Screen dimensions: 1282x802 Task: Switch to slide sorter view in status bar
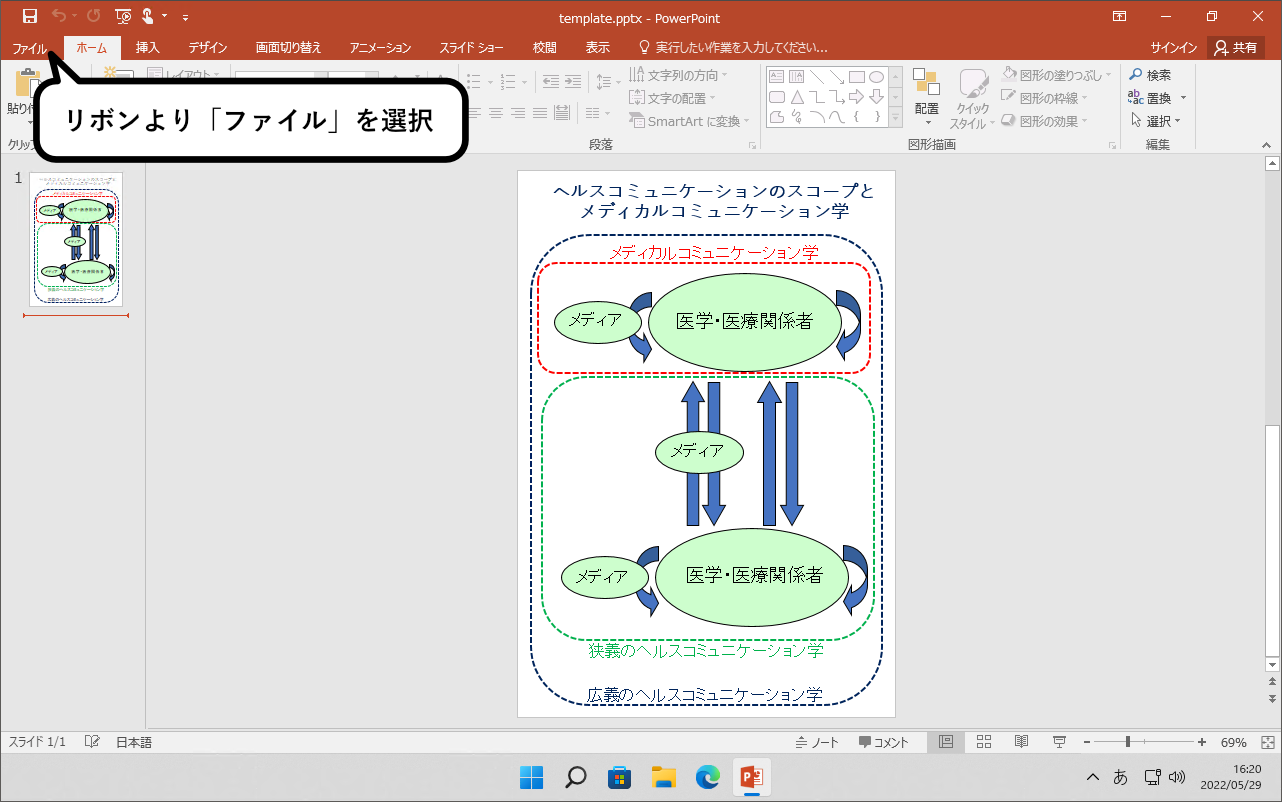(x=983, y=741)
